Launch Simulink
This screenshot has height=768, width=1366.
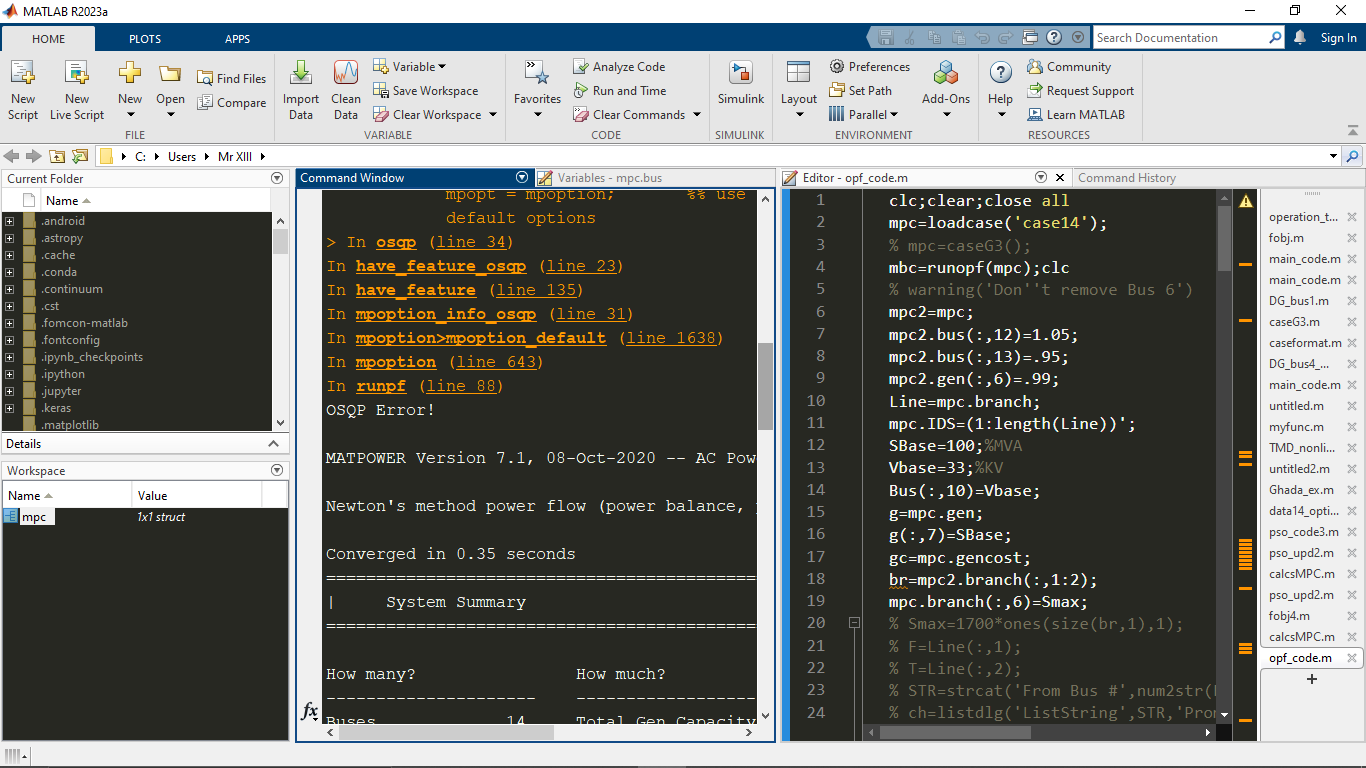click(x=740, y=88)
